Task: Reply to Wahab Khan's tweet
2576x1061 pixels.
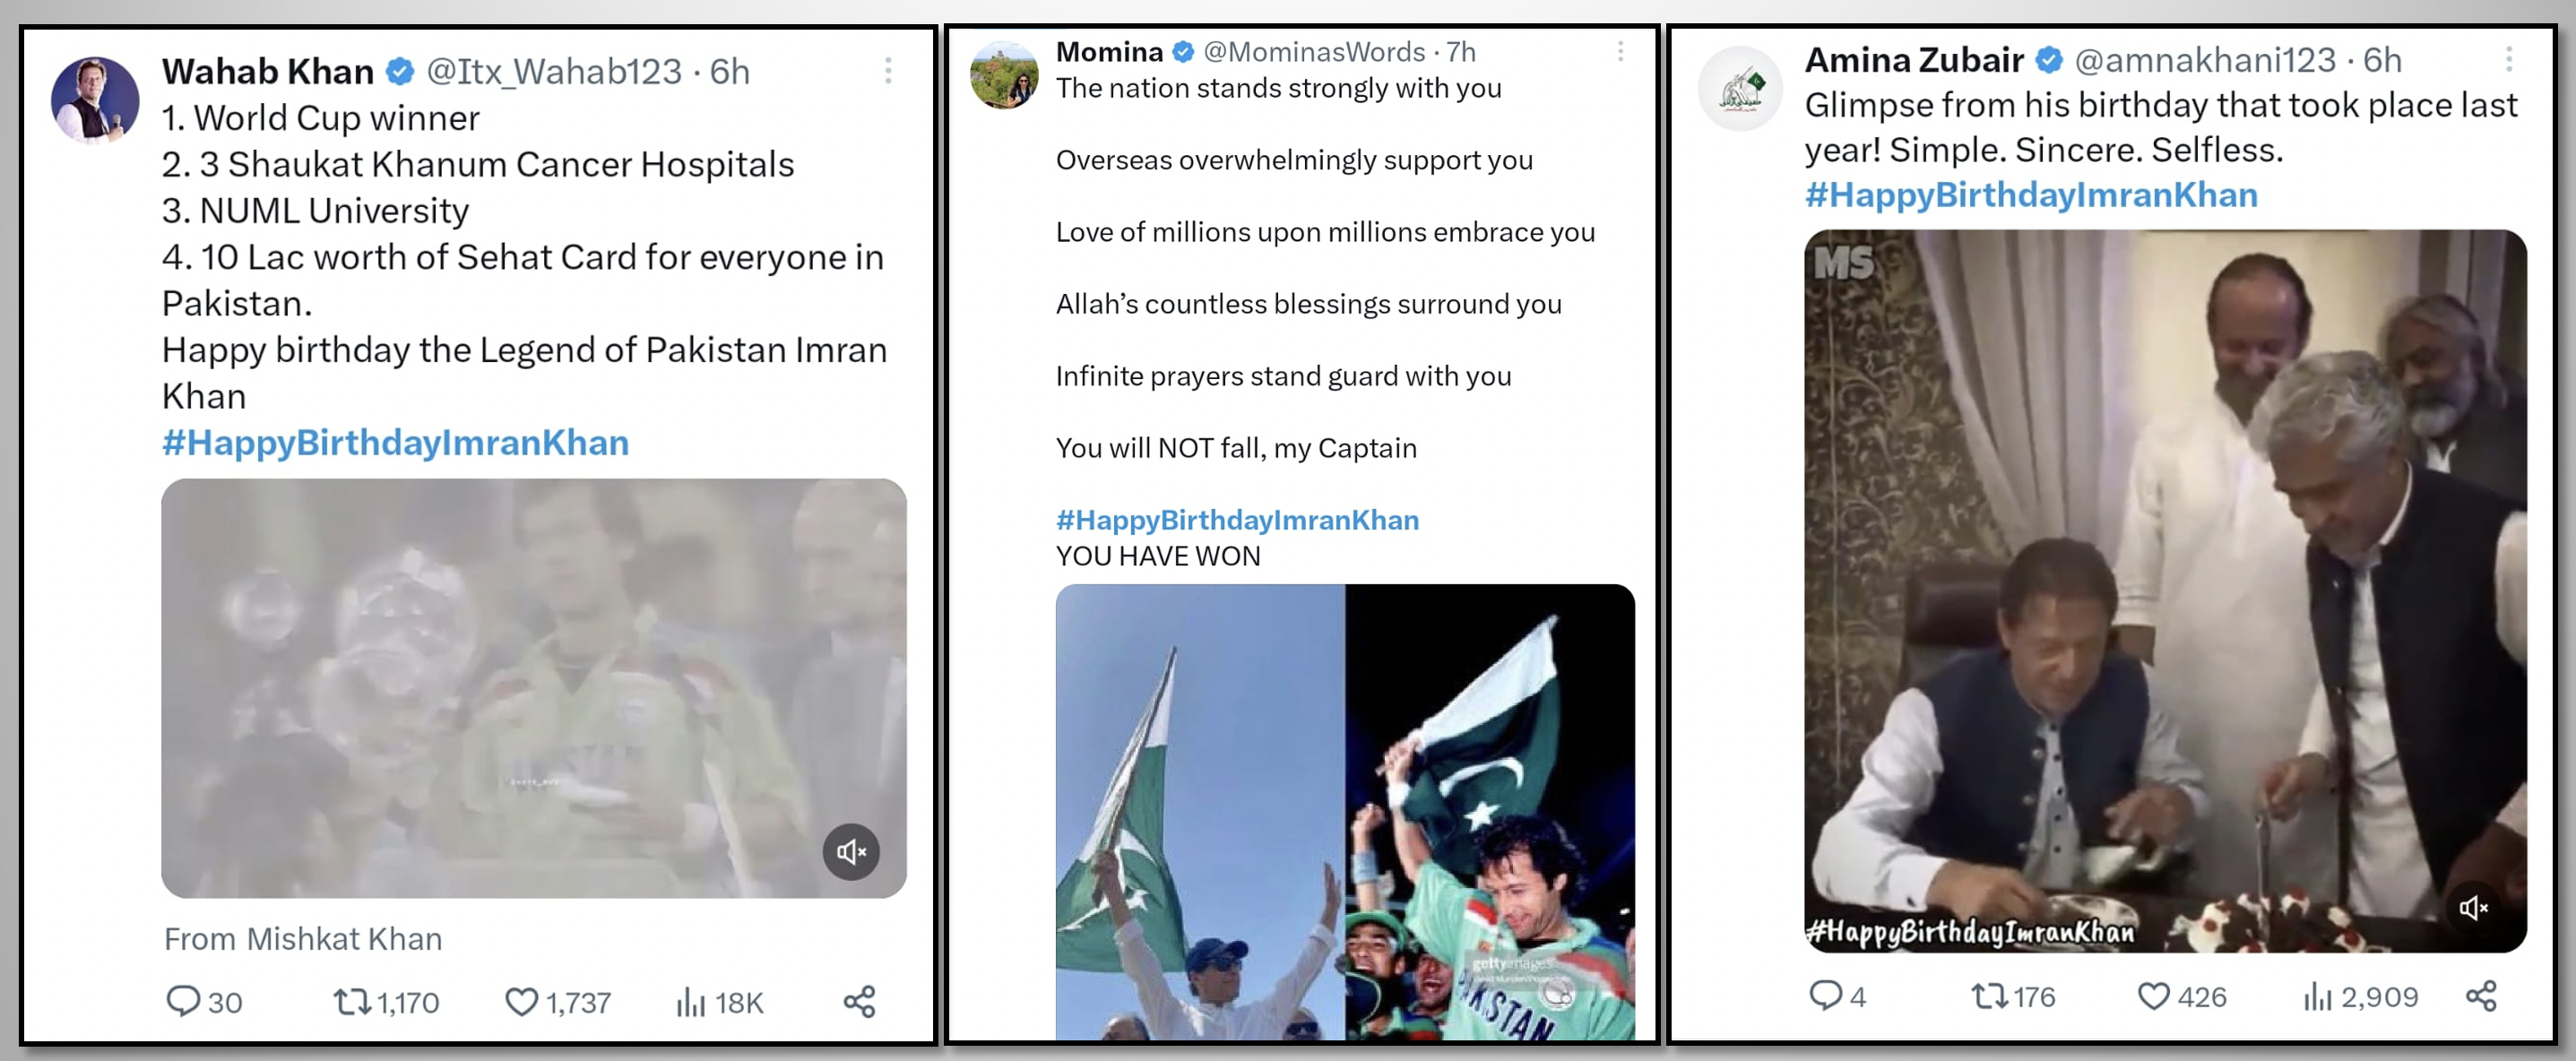Action: click(x=183, y=1001)
